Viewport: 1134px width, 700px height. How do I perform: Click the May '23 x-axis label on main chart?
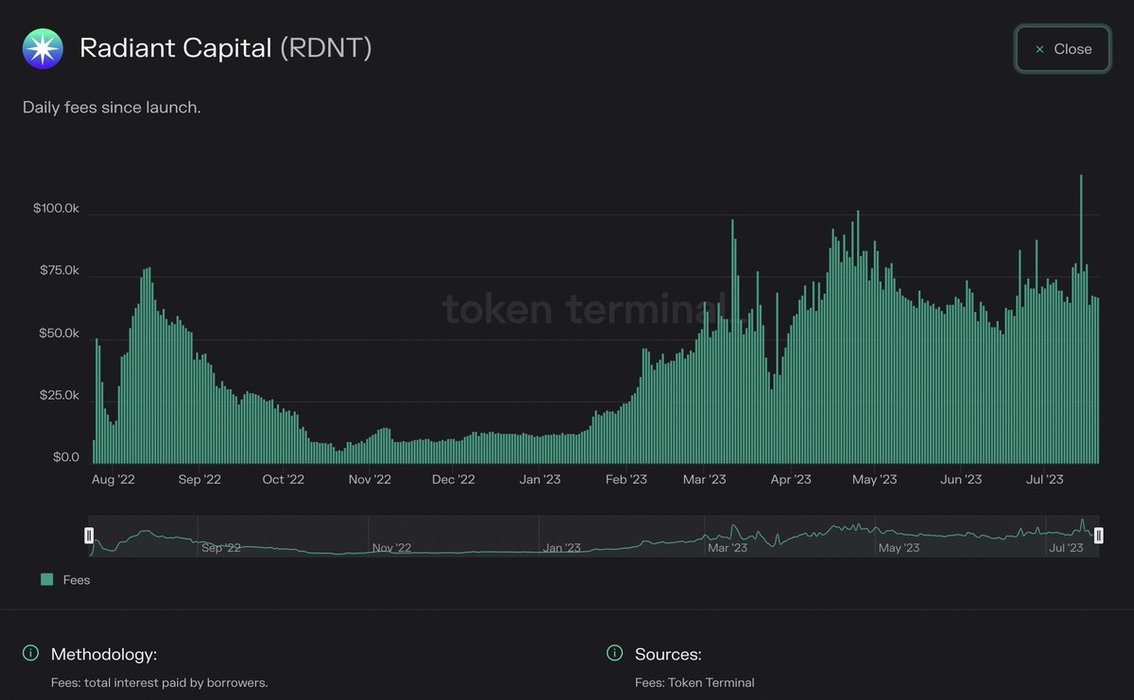874,479
